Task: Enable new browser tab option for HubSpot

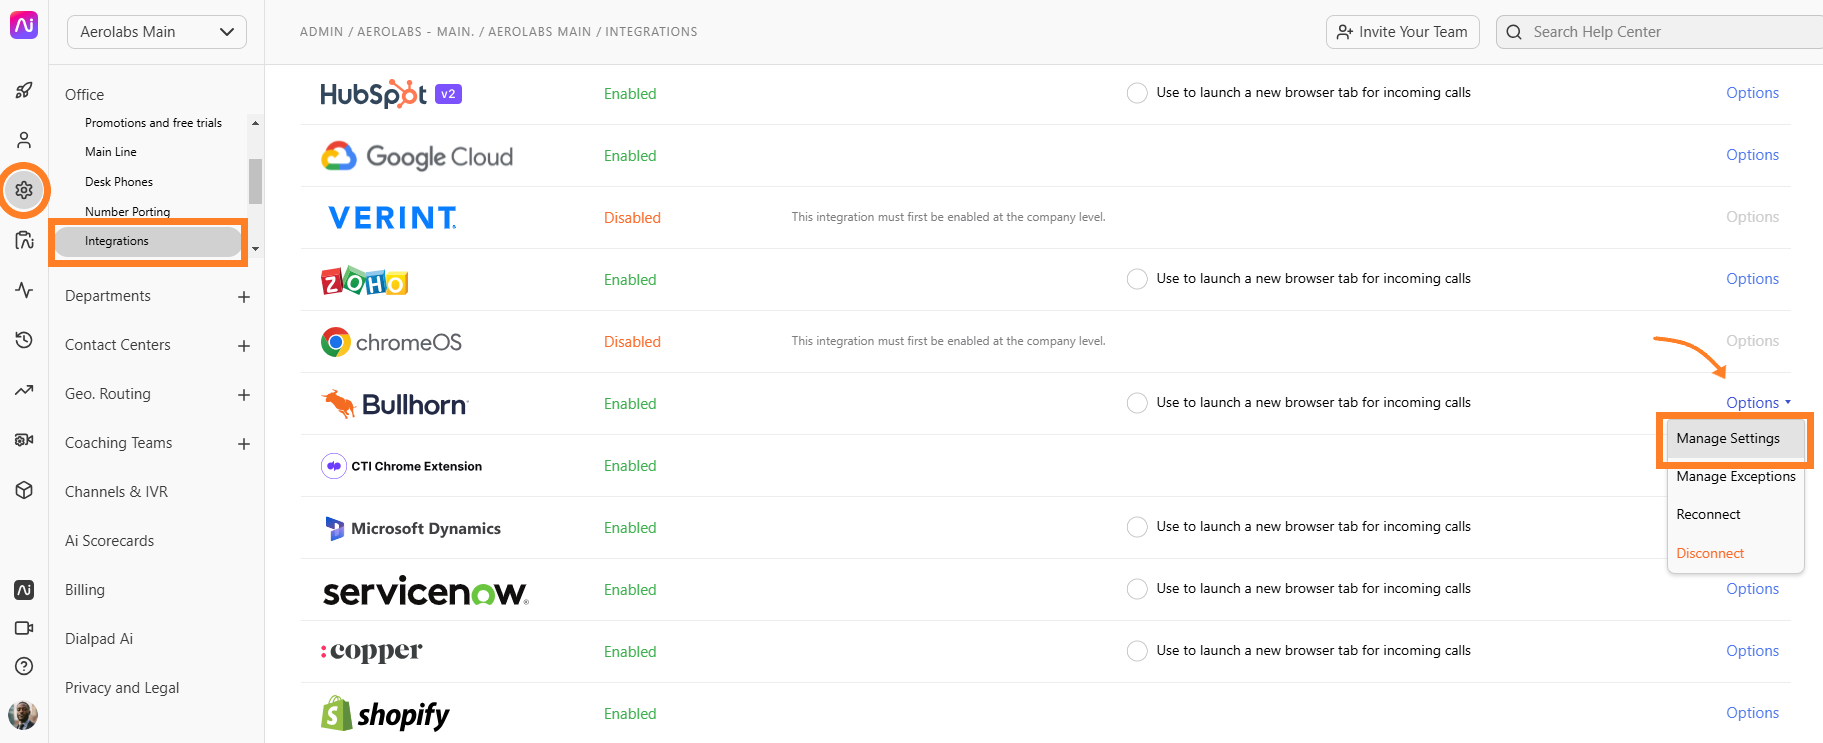Action: (x=1137, y=93)
